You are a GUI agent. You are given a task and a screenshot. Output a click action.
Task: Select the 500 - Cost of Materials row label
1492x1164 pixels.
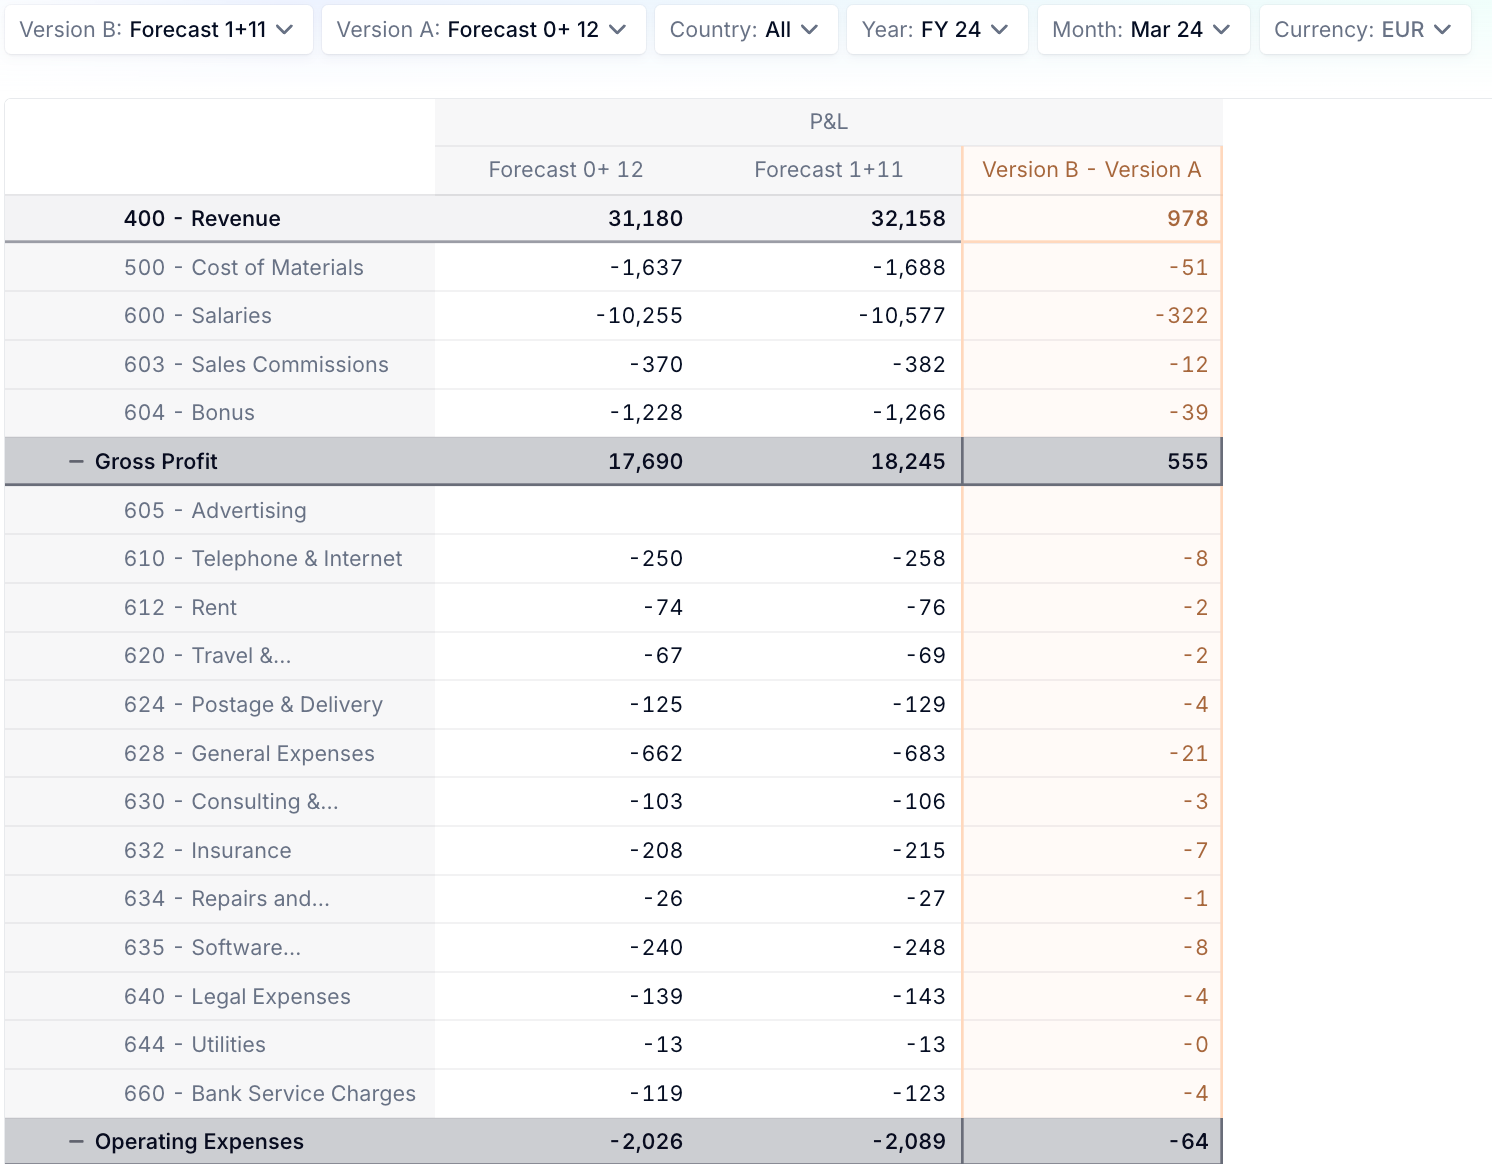[x=244, y=268]
